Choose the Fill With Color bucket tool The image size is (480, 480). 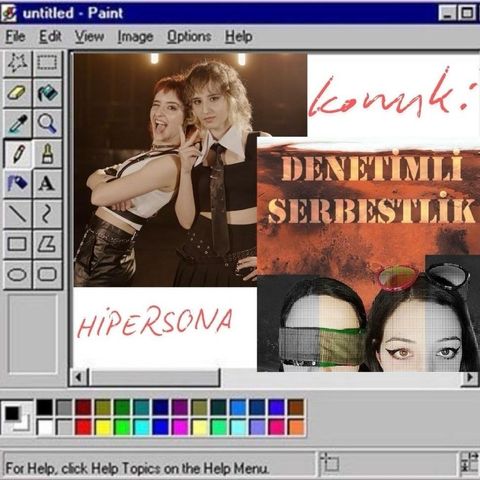(x=47, y=93)
